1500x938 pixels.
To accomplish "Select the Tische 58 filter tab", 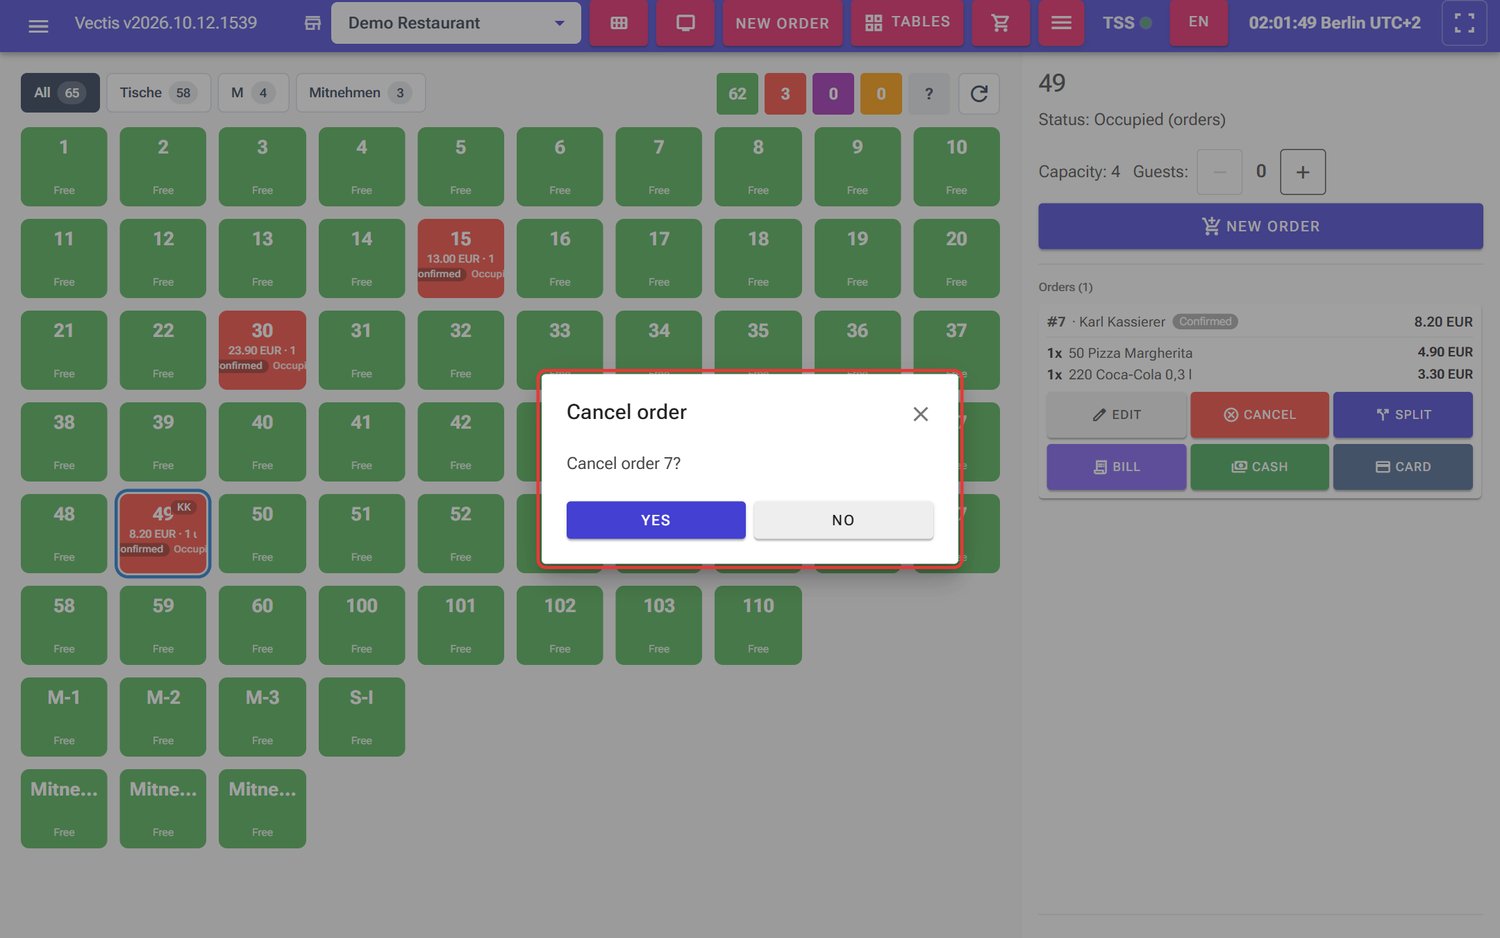I will coord(158,93).
